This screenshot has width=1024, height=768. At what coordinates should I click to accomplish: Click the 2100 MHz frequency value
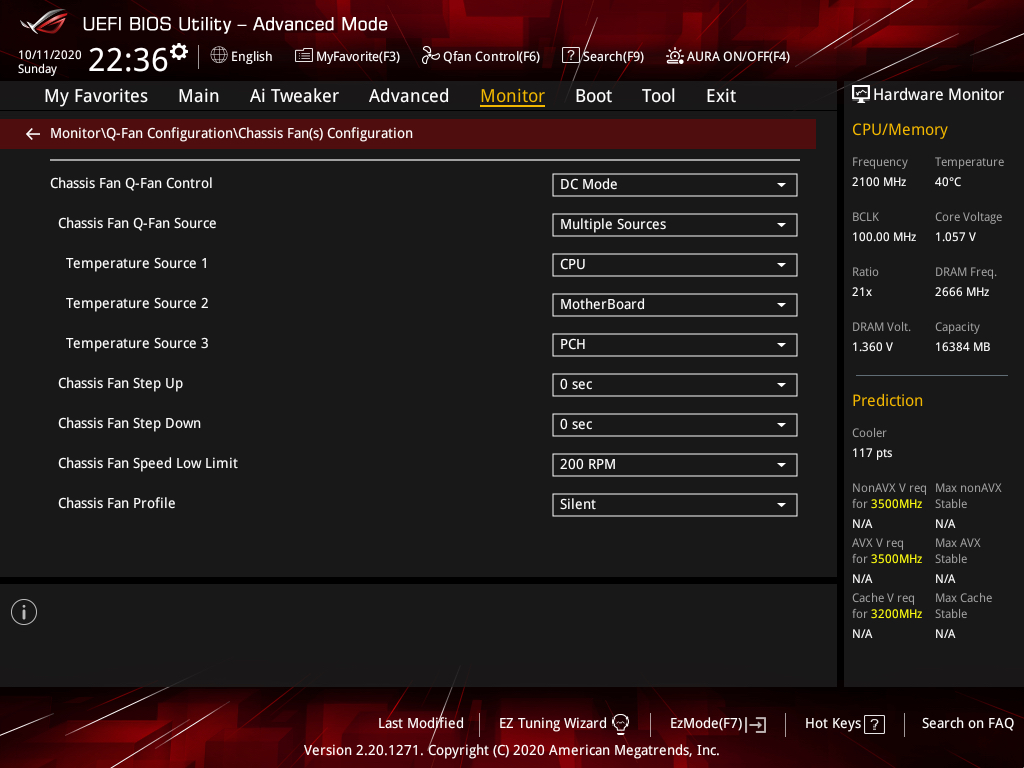tap(878, 182)
